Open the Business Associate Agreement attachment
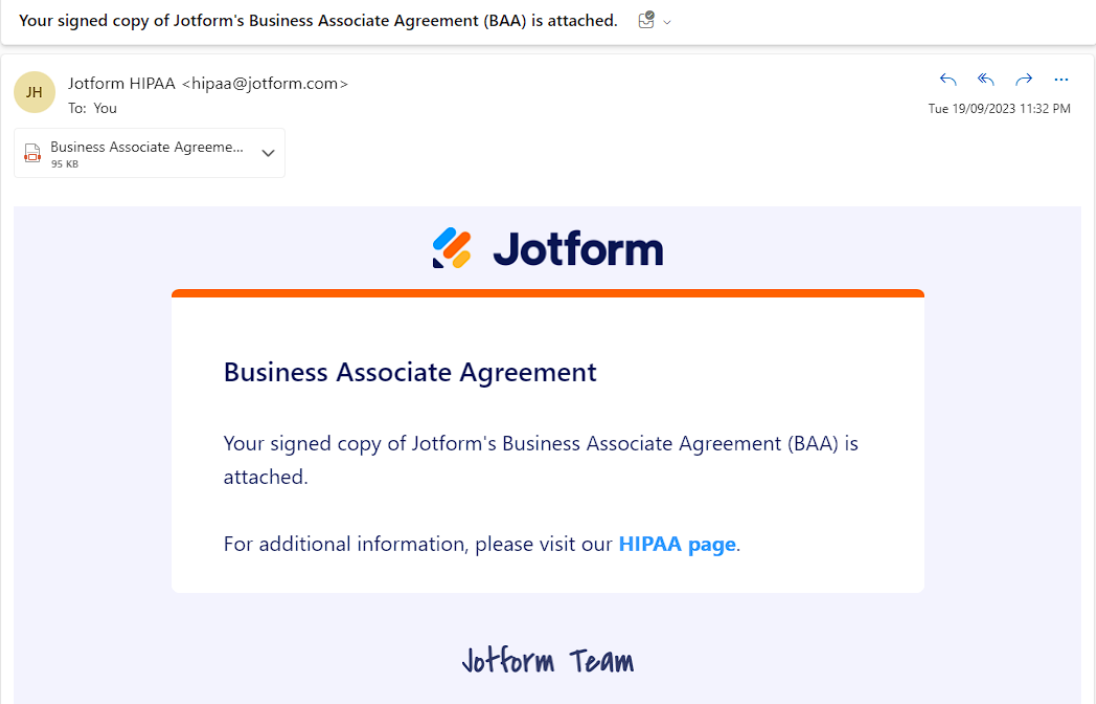1096x704 pixels. point(147,147)
